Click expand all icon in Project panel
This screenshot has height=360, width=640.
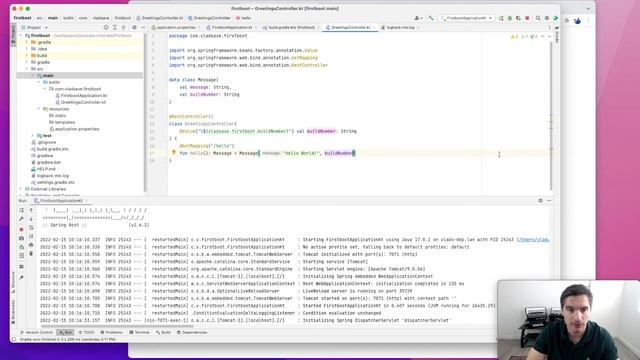coord(115,27)
